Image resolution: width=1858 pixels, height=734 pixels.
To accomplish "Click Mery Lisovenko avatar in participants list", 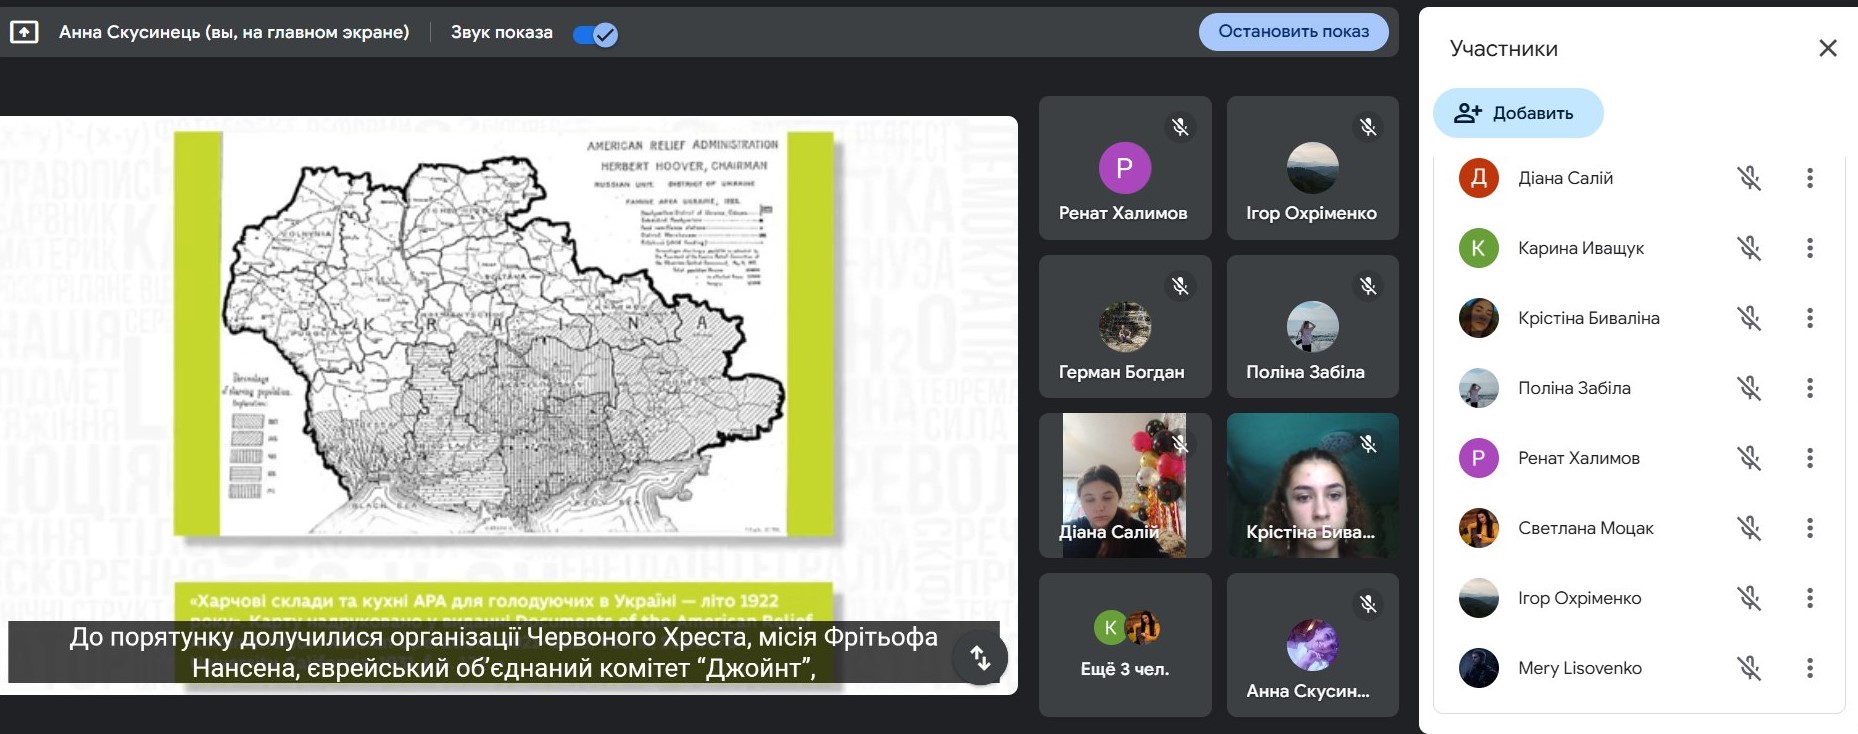I will (x=1478, y=668).
